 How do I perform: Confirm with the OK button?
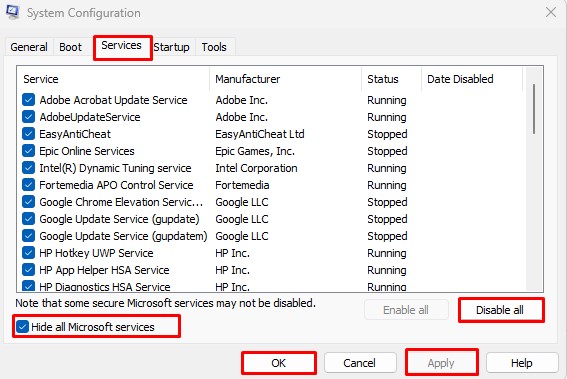click(x=279, y=363)
